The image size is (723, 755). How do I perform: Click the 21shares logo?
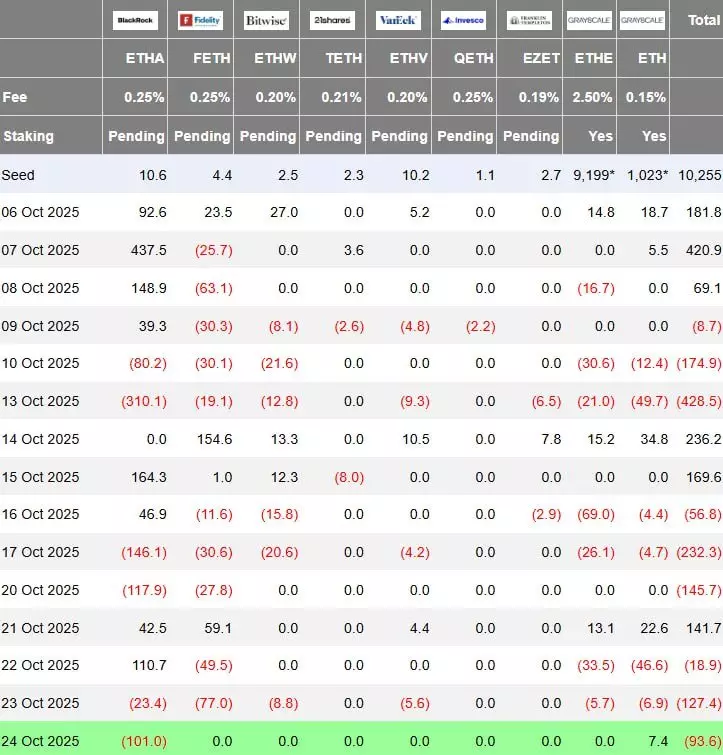pyautogui.click(x=332, y=20)
